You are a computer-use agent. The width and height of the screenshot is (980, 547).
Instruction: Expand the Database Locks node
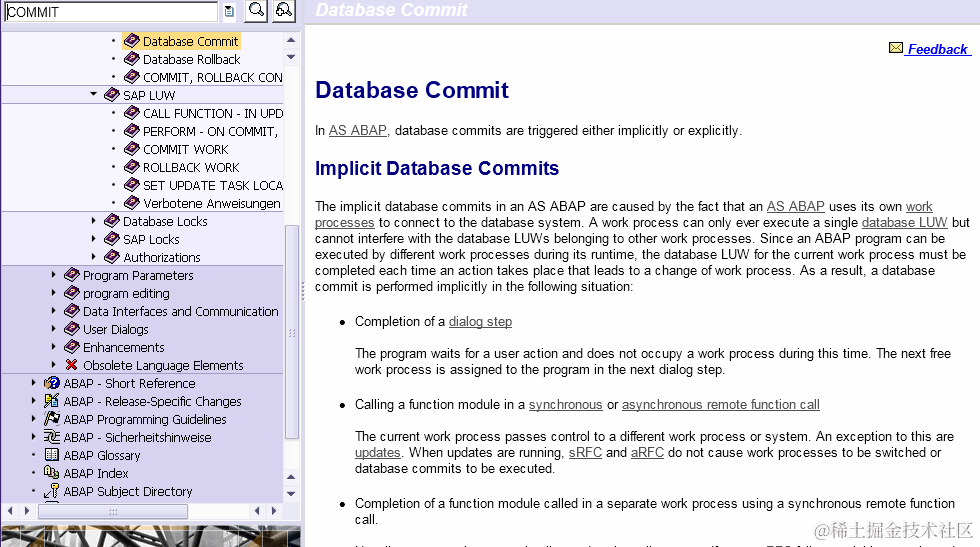[x=93, y=221]
